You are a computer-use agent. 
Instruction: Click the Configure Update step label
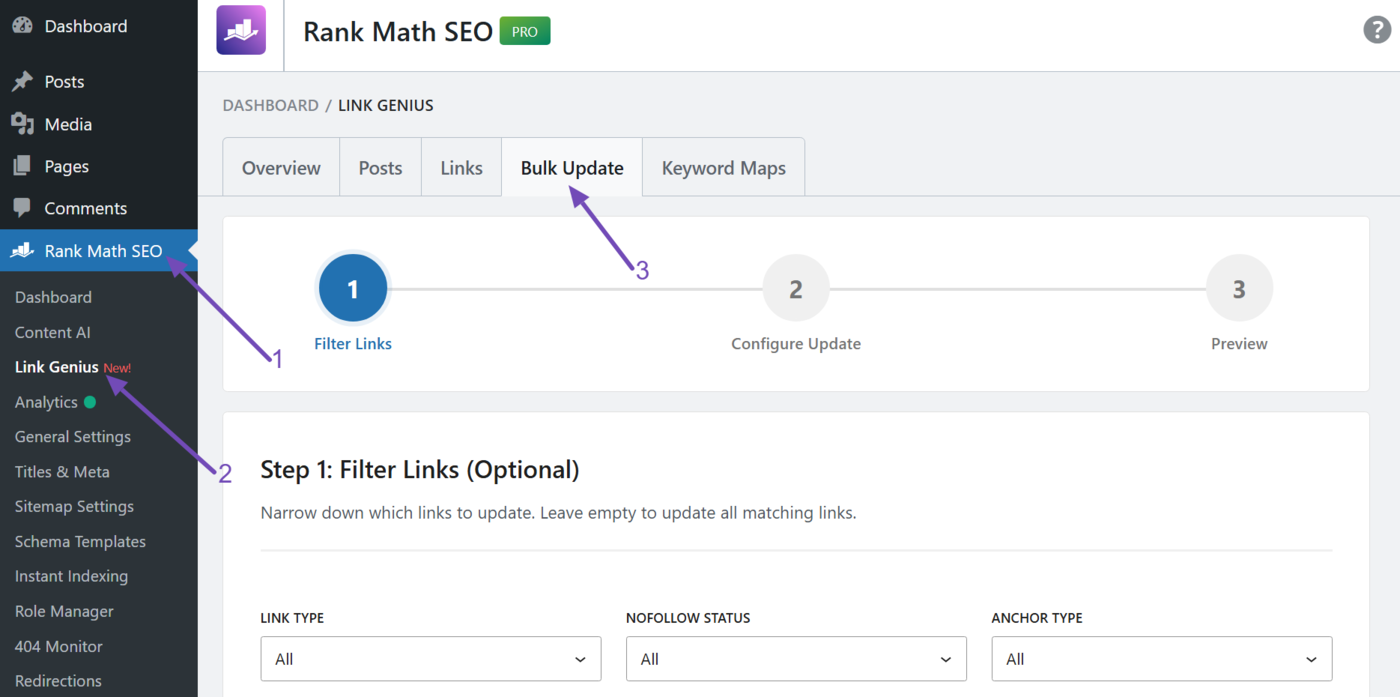pos(796,344)
